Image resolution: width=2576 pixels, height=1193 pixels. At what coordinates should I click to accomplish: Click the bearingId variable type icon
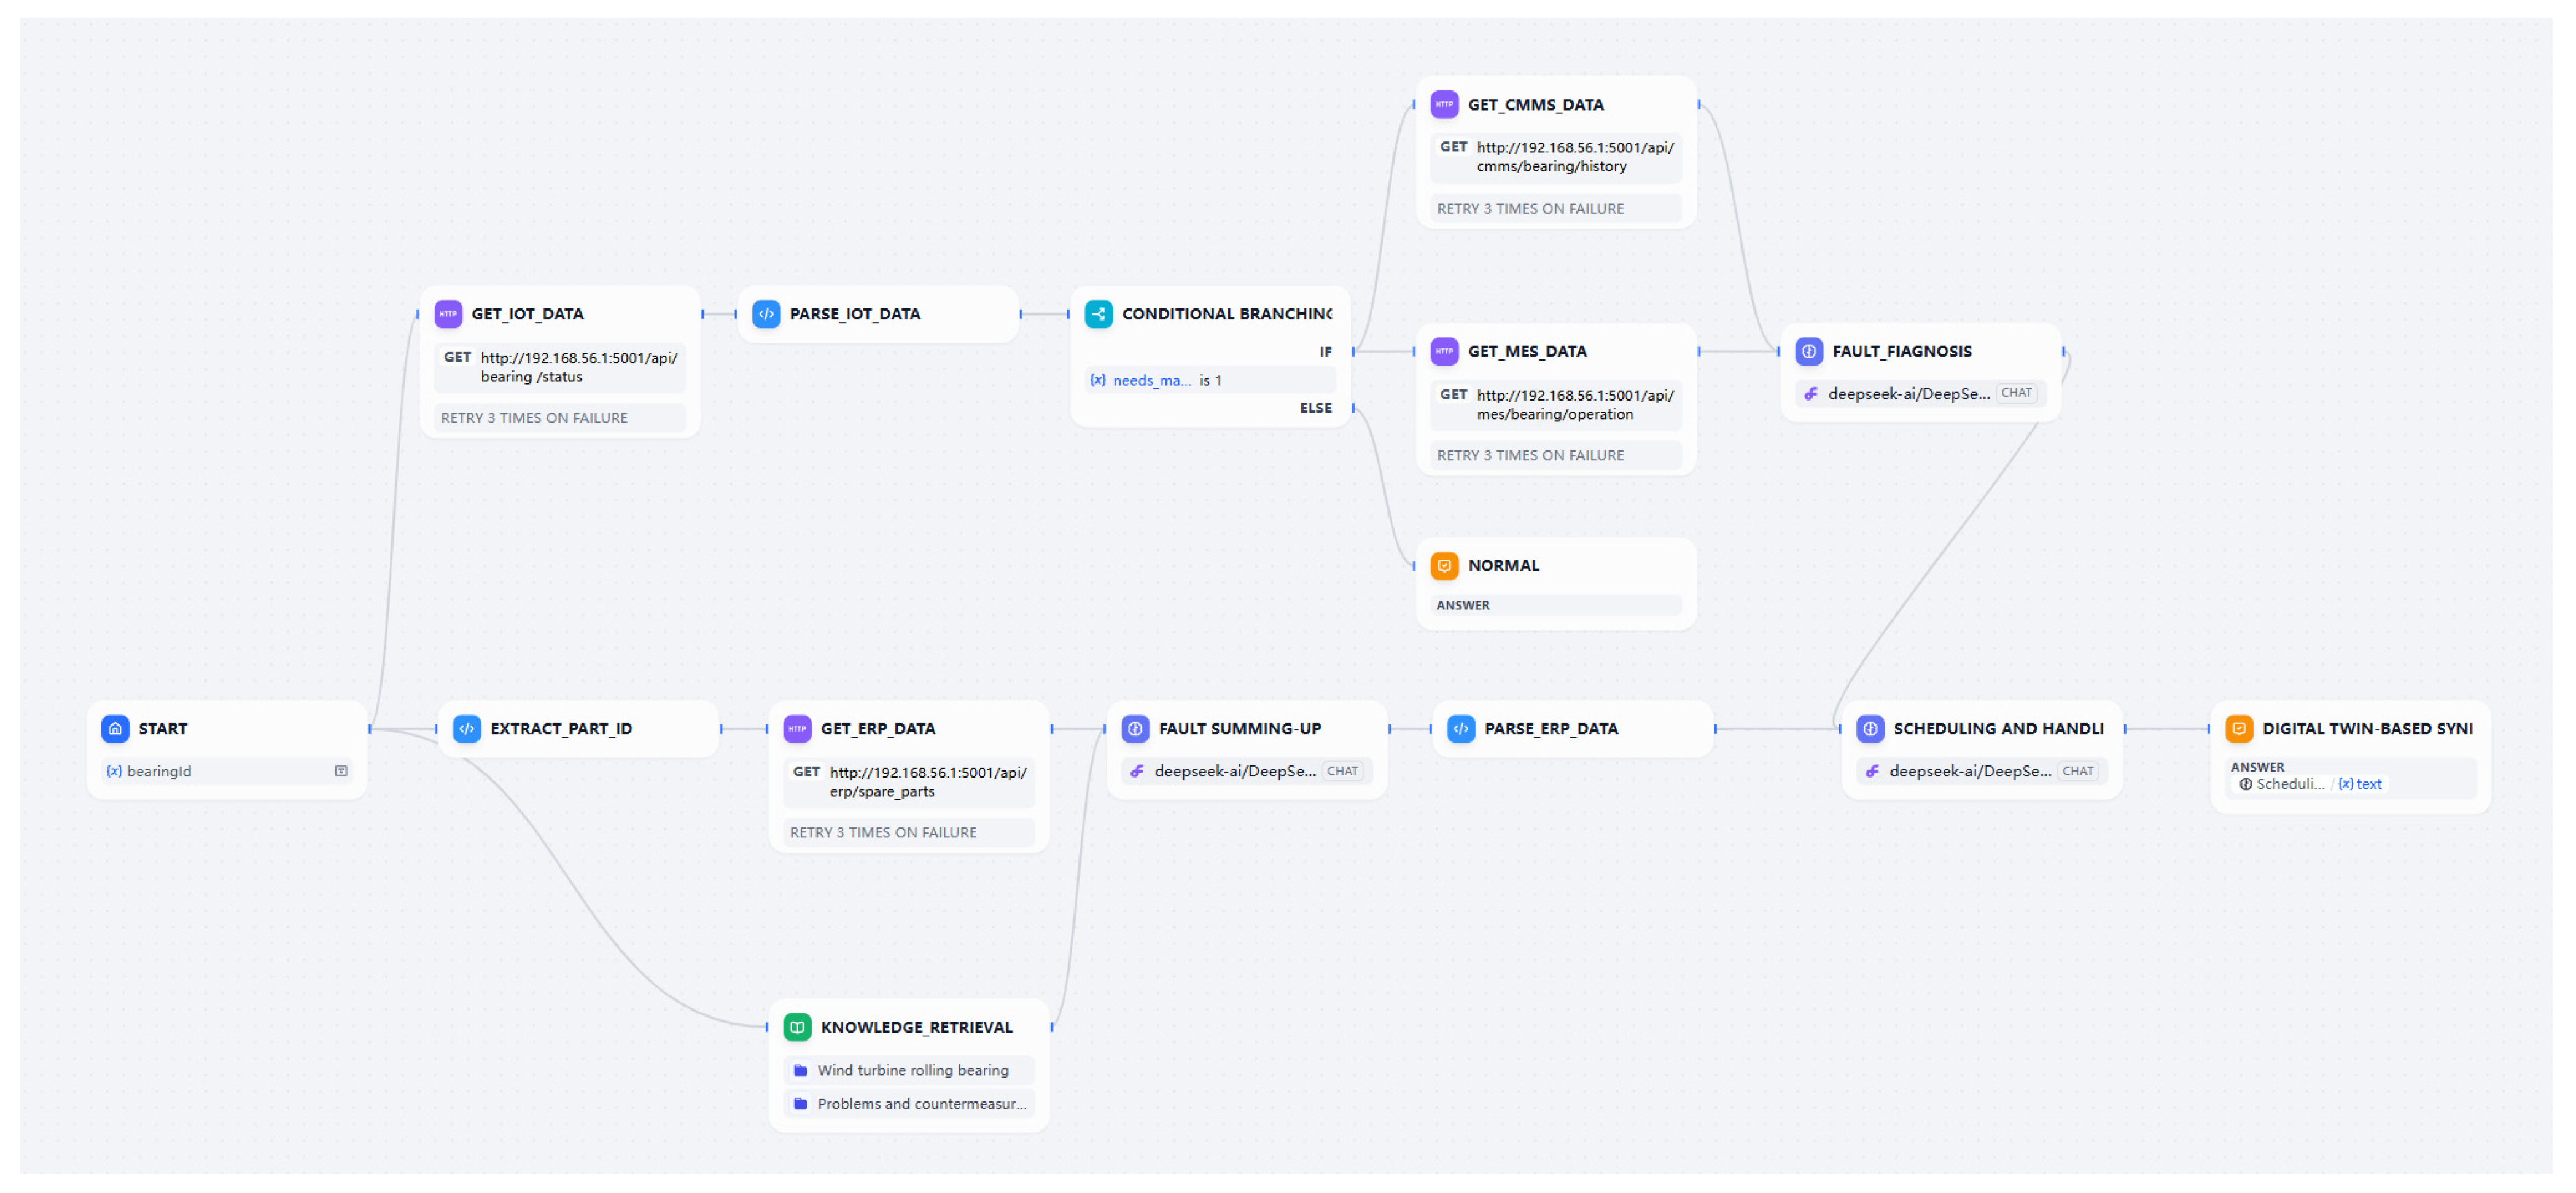click(x=341, y=771)
